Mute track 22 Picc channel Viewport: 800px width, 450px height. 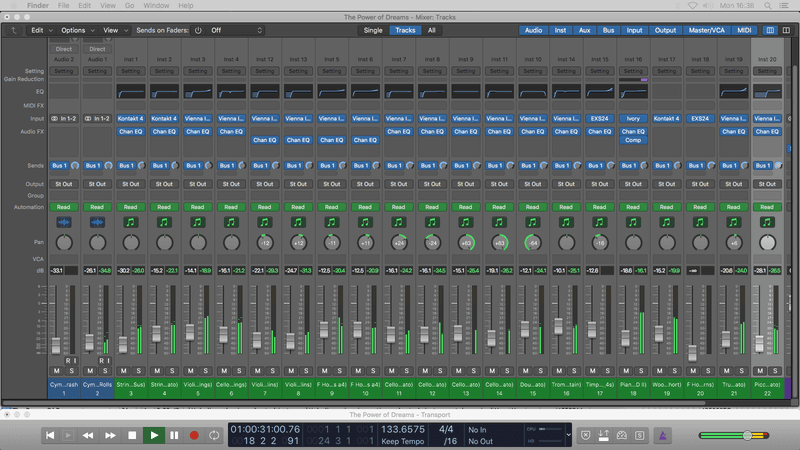(760, 371)
